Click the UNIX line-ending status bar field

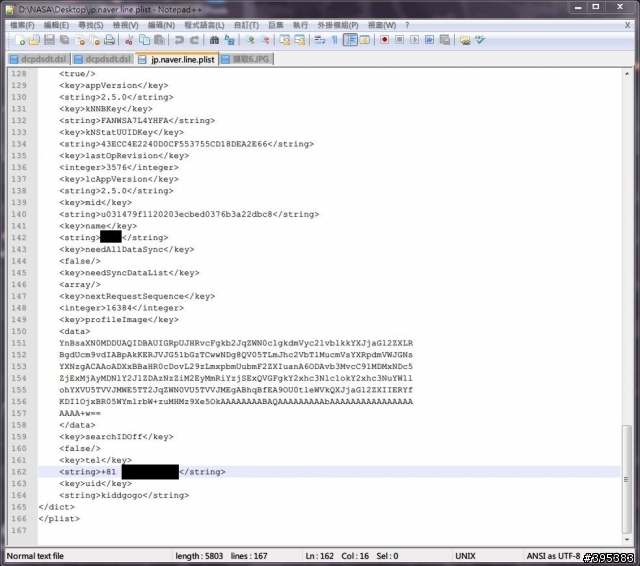click(465, 556)
